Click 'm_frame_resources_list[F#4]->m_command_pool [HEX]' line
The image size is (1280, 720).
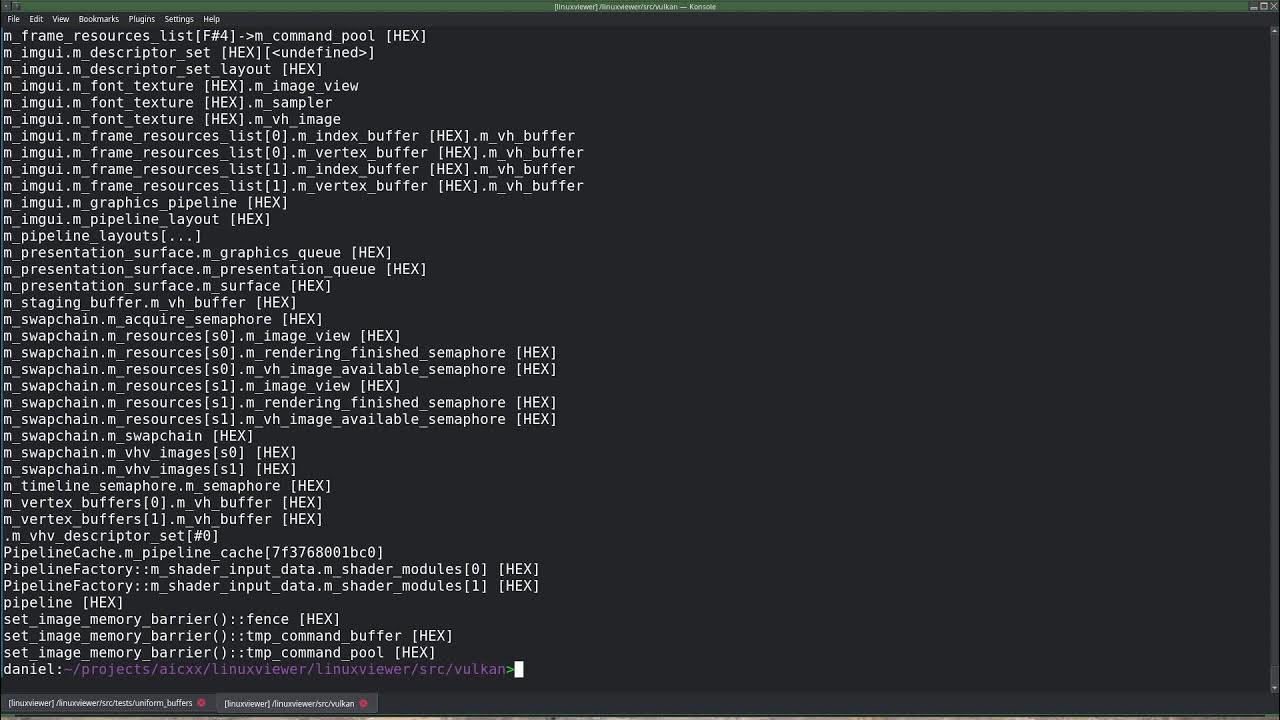point(215,36)
